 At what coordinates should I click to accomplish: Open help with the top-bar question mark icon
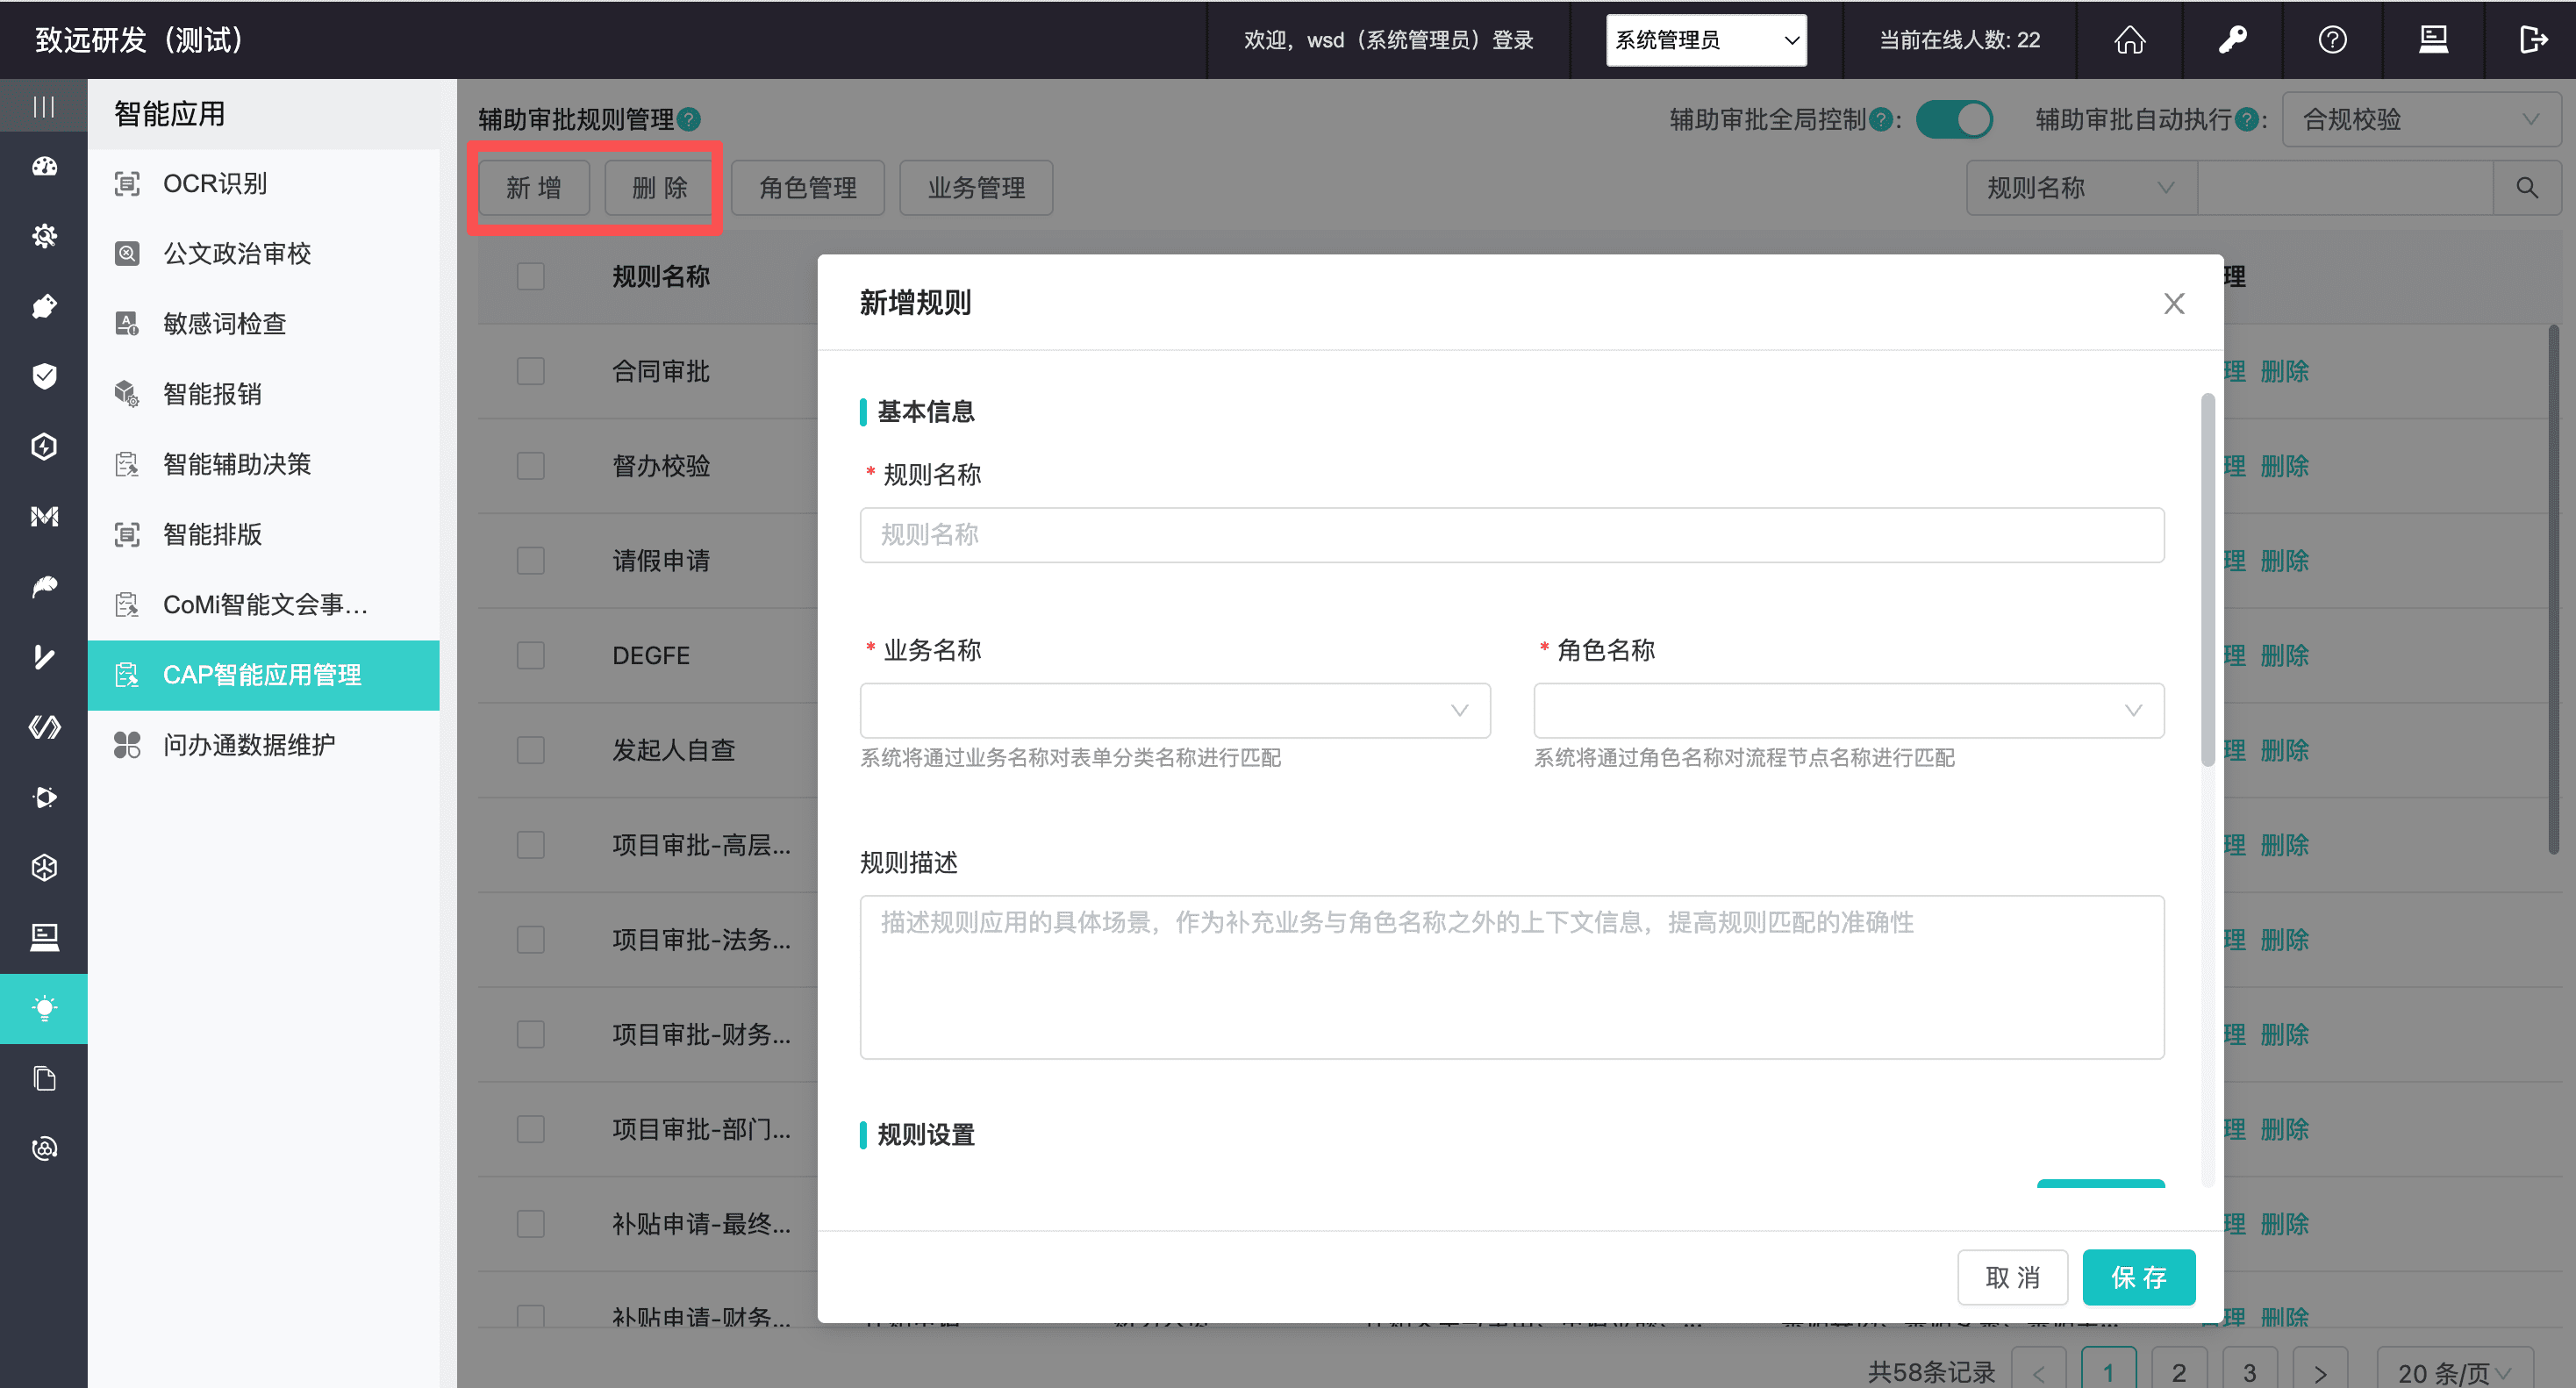pyautogui.click(x=2333, y=40)
